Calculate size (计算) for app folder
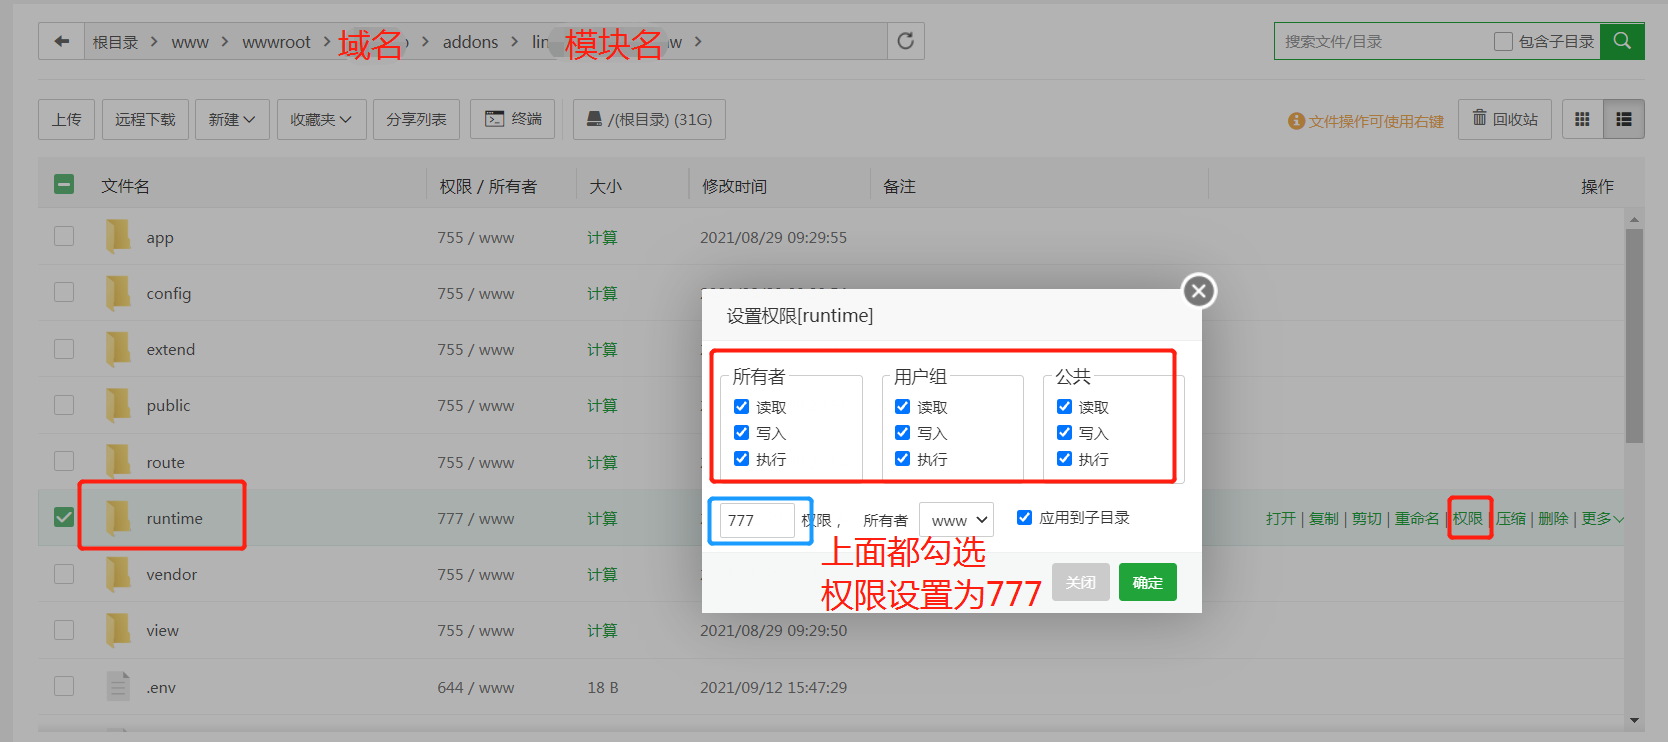The image size is (1668, 742). (x=602, y=237)
